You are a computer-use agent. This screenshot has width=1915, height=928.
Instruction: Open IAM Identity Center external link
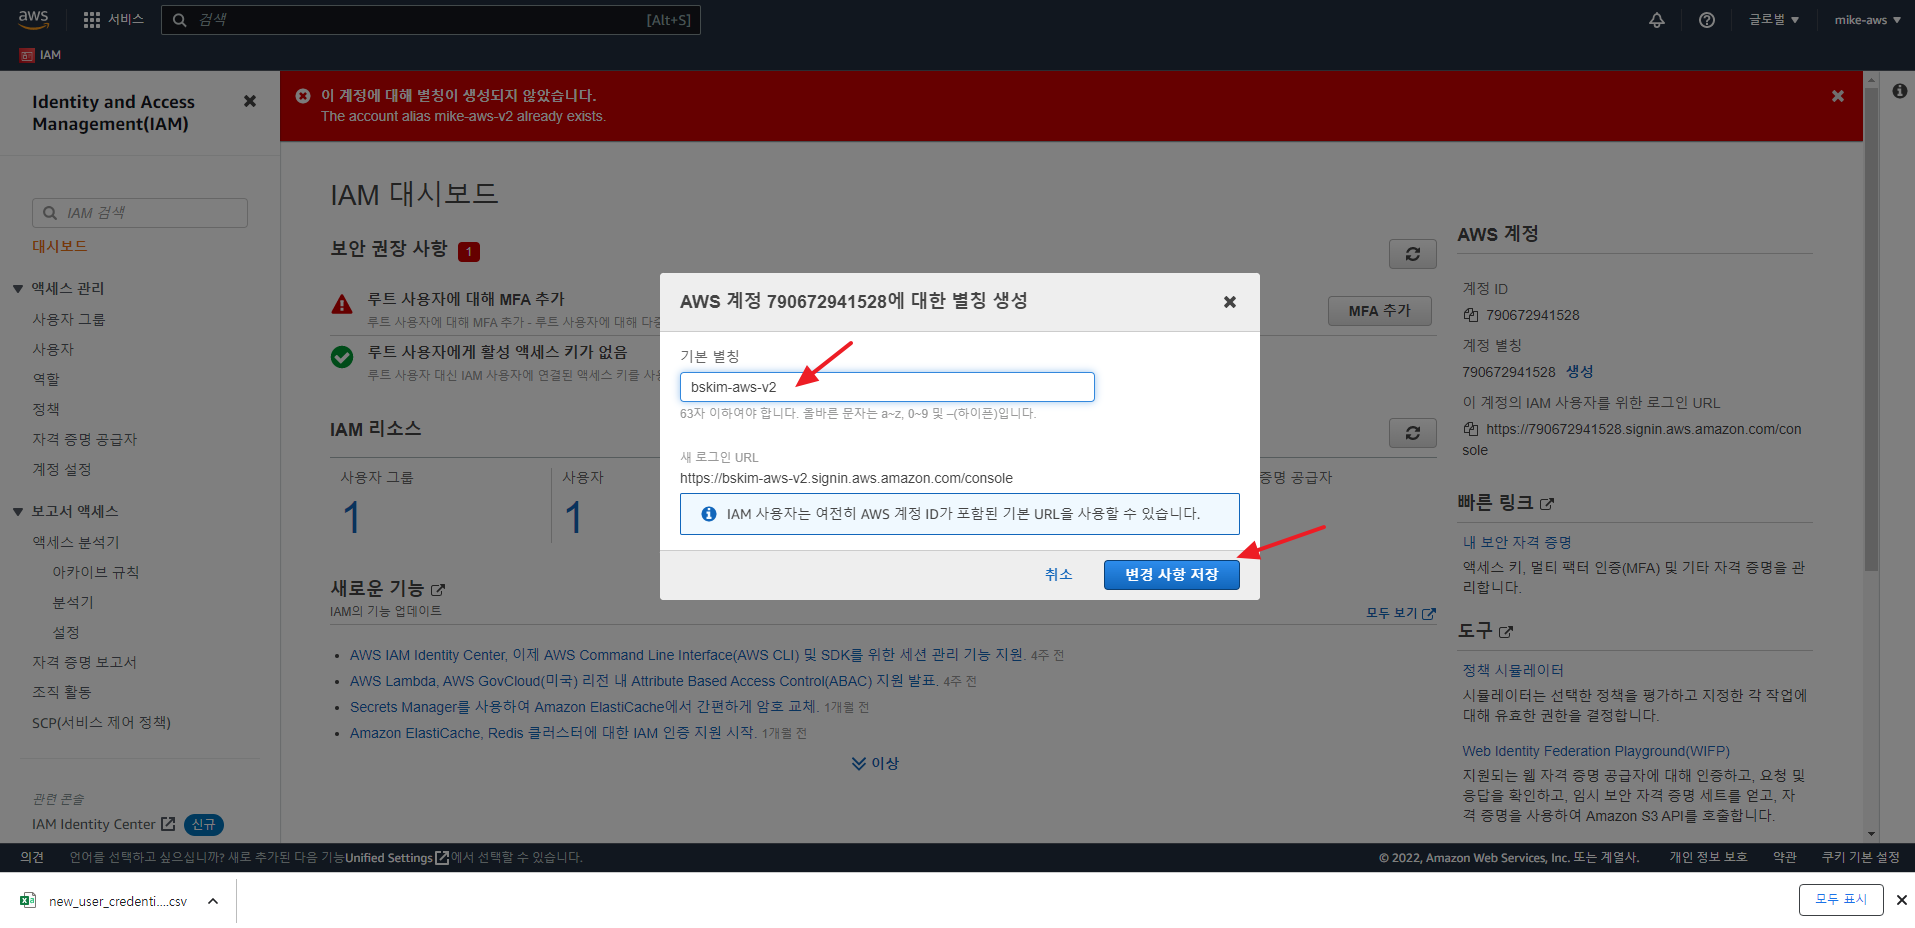click(x=103, y=824)
